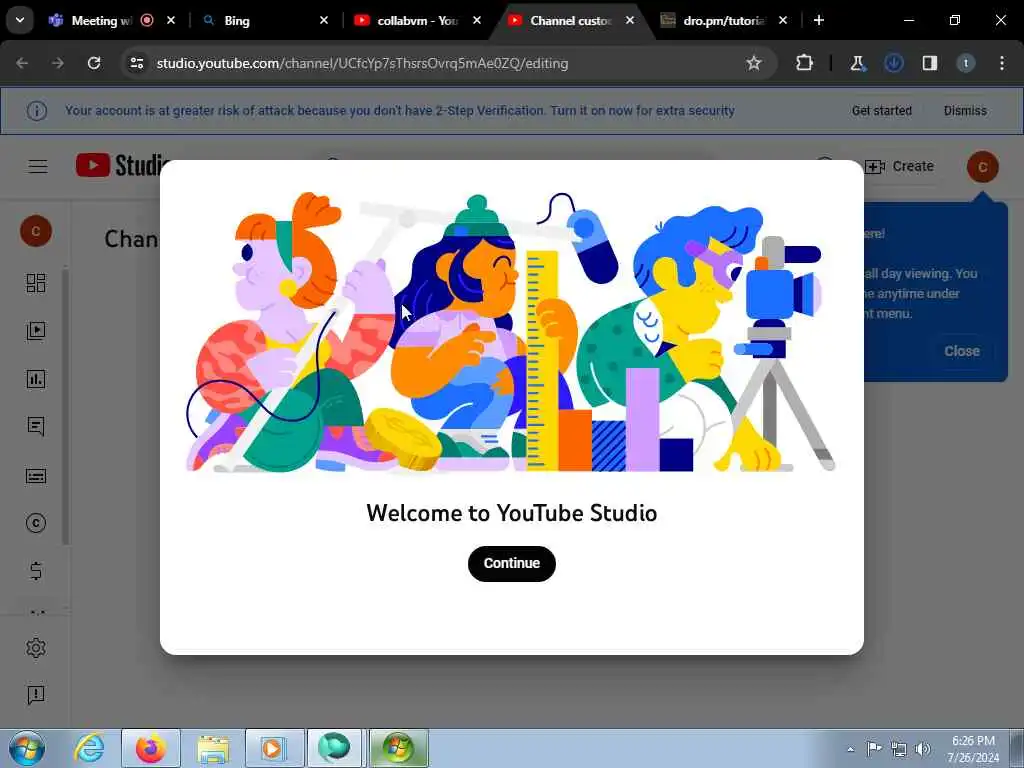Switch to the dro.pm tutorial tab

coord(722,20)
